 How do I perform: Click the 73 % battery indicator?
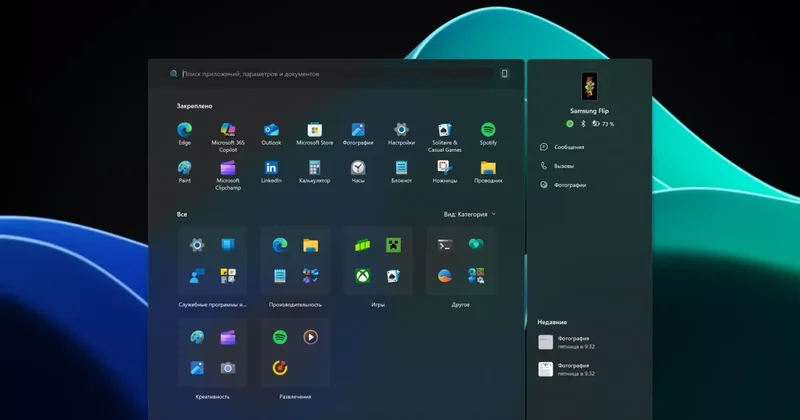[603, 124]
